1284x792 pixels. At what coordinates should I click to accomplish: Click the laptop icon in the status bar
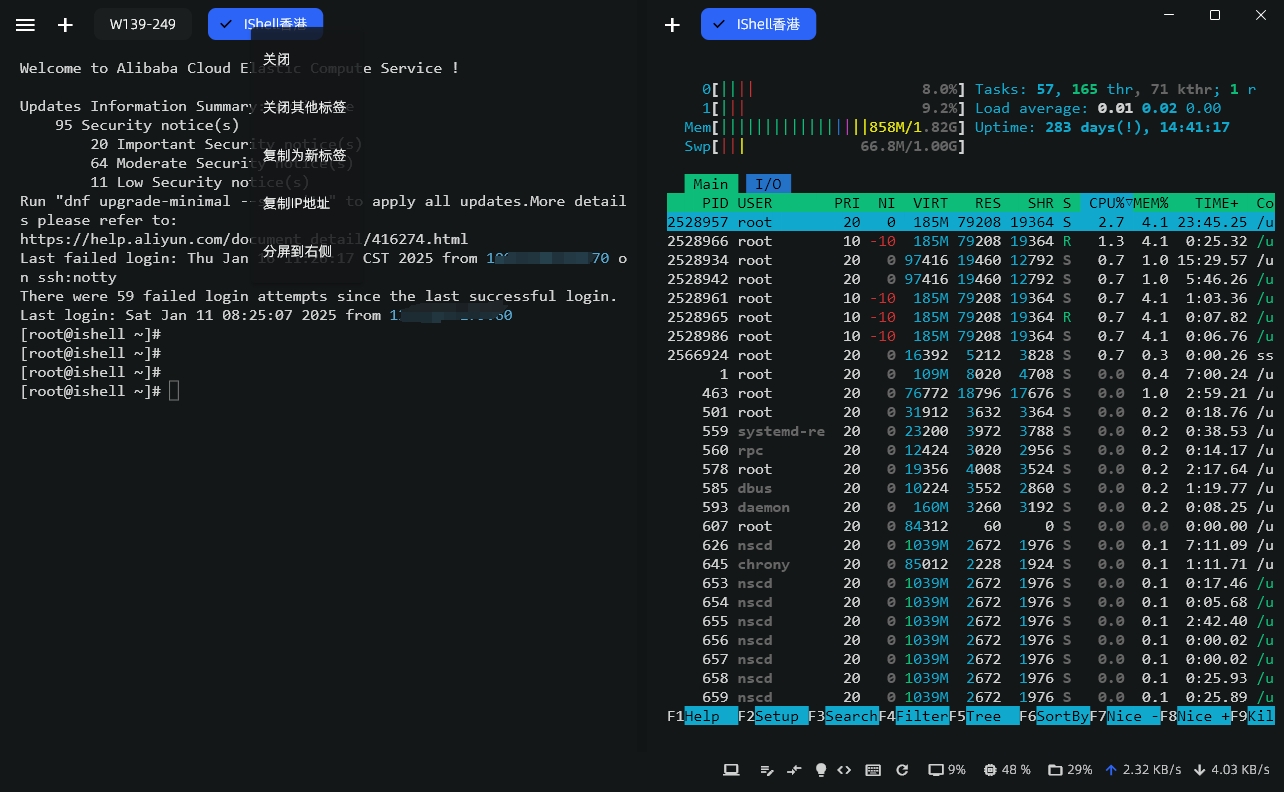tap(731, 770)
